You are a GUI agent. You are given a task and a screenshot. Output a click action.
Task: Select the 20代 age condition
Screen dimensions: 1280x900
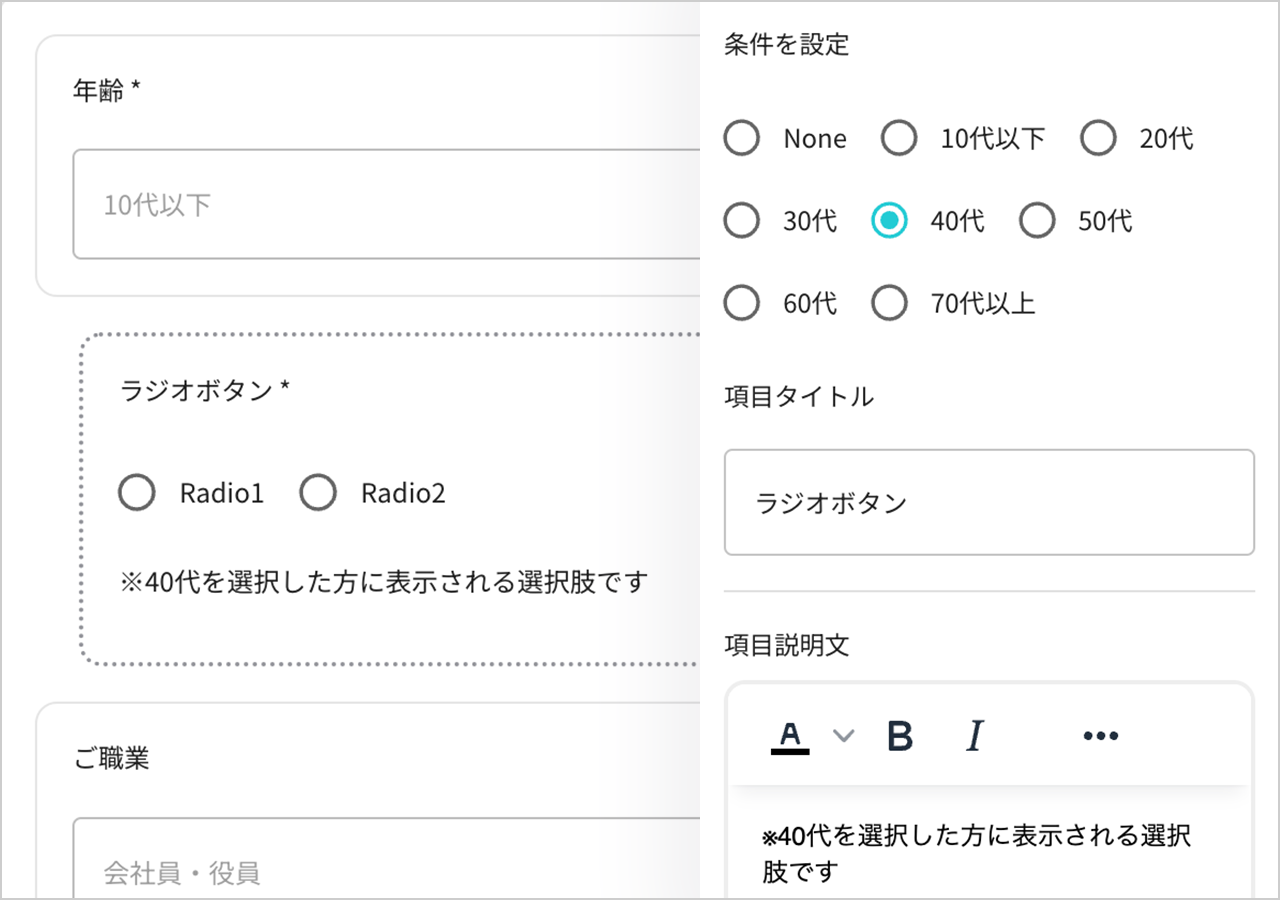coord(1098,138)
